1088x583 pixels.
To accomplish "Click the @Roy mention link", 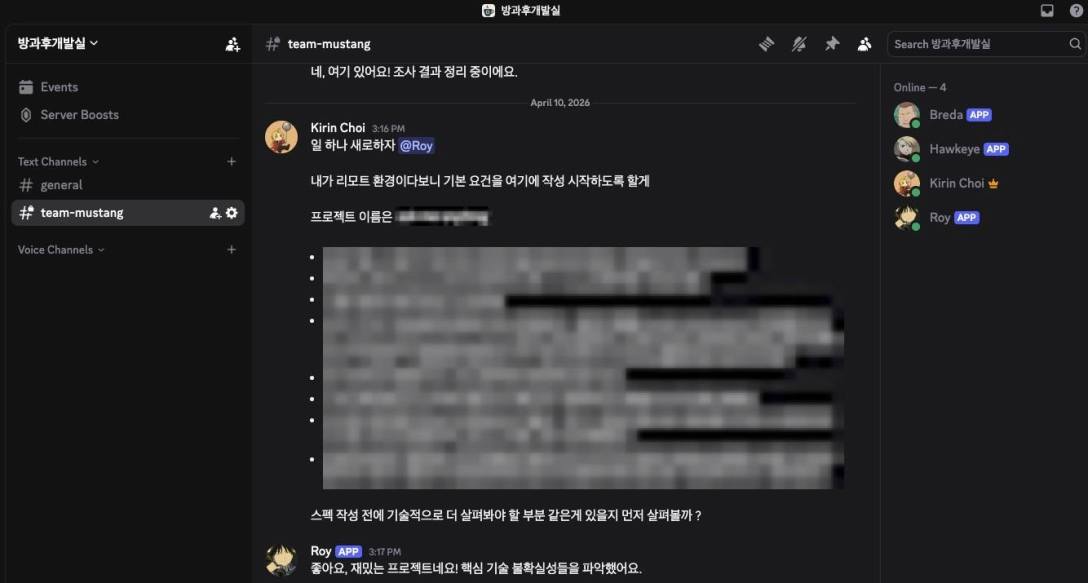I will (417, 146).
